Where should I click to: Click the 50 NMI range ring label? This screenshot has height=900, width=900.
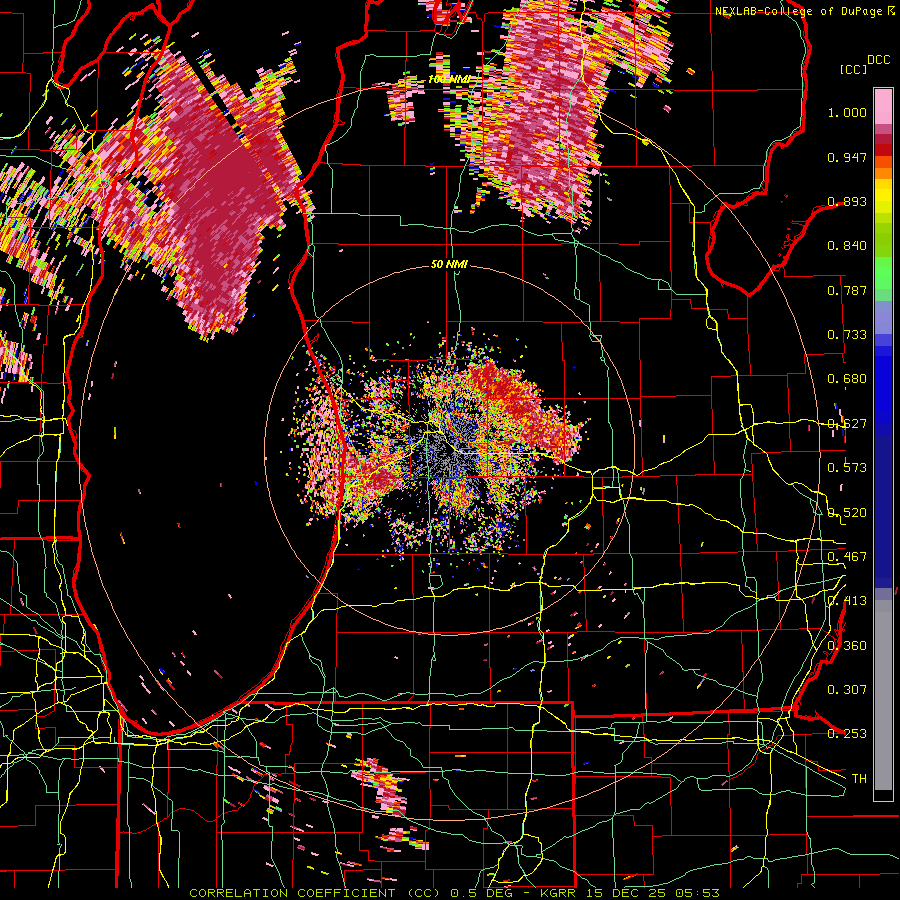(x=449, y=264)
